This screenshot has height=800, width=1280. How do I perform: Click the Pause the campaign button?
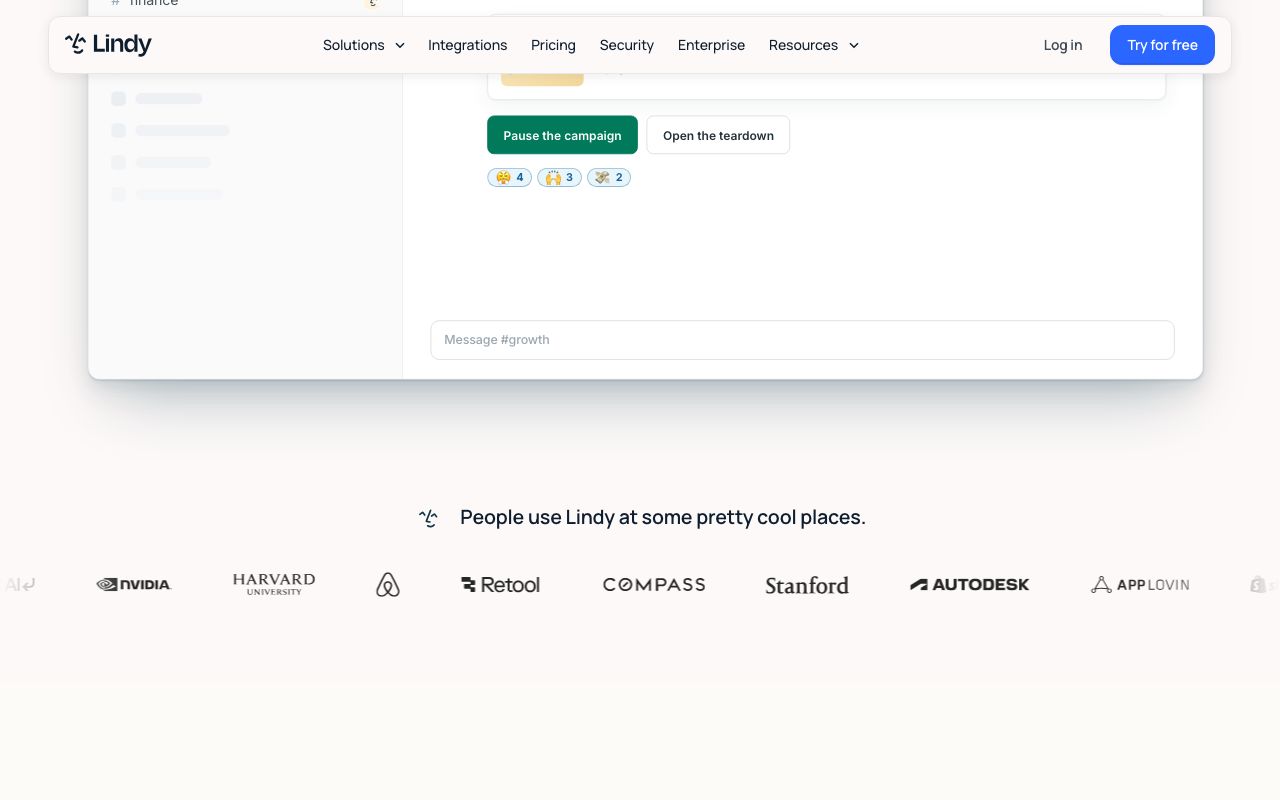pyautogui.click(x=562, y=135)
